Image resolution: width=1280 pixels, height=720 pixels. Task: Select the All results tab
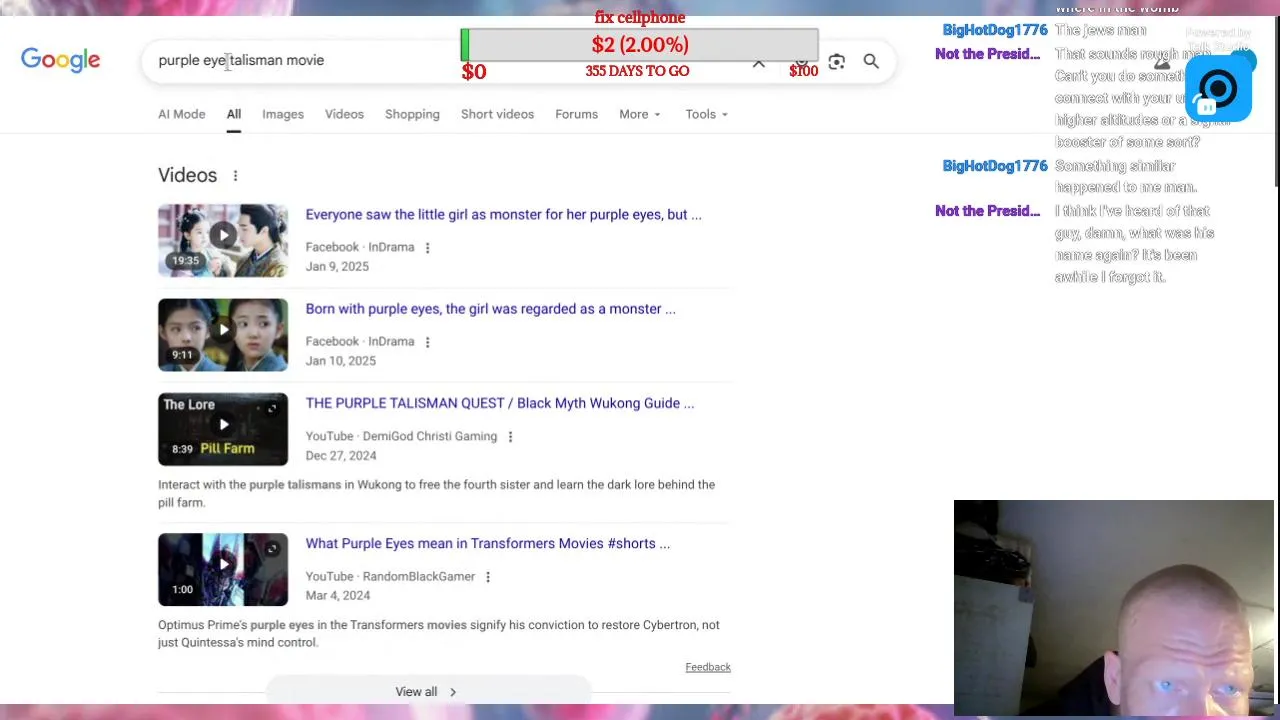pos(233,114)
